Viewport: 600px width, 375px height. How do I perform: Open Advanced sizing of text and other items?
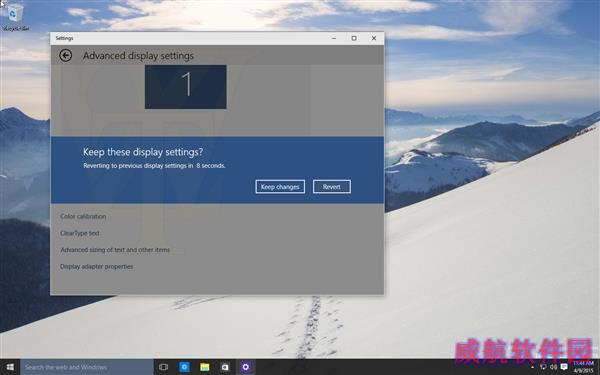tap(115, 250)
